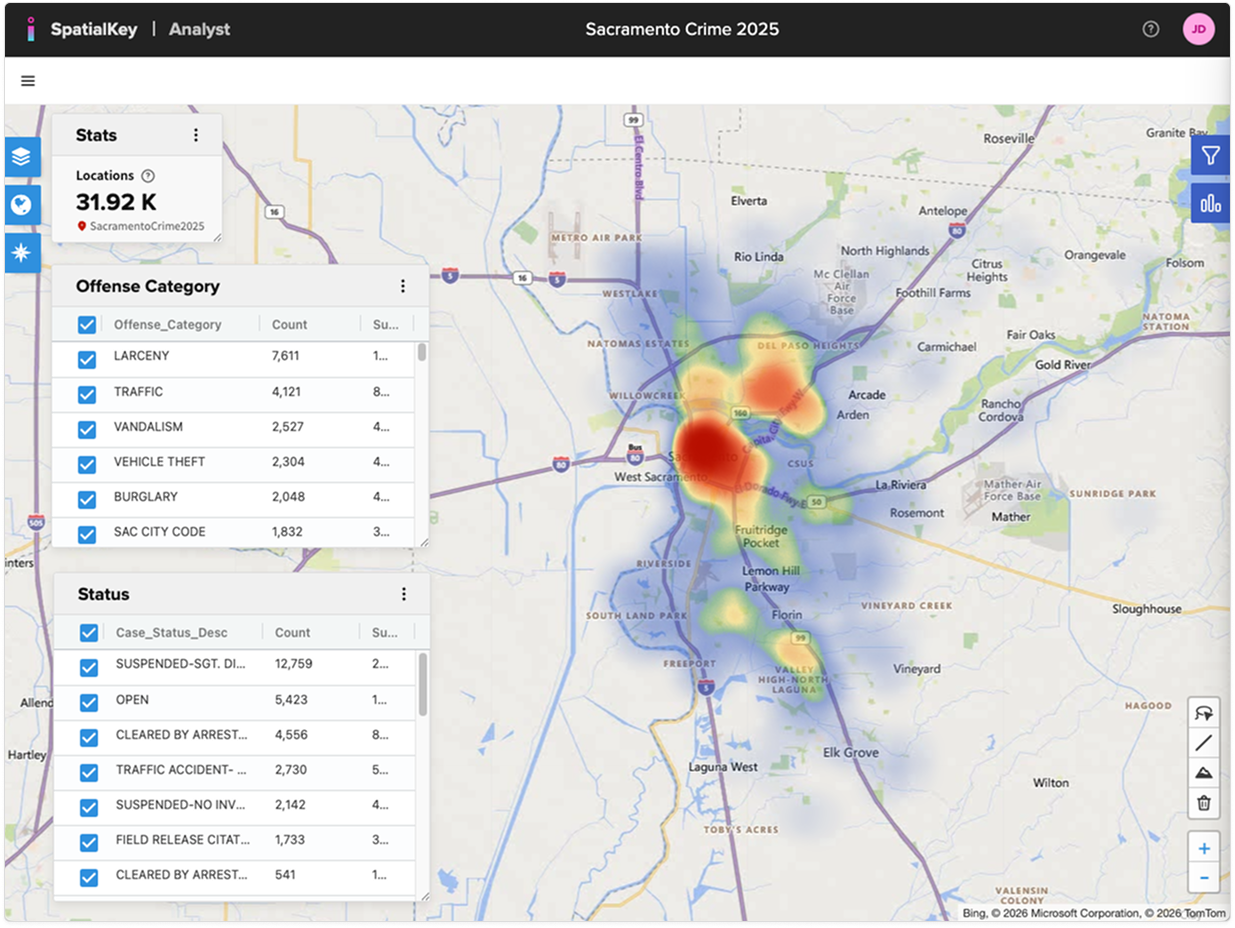Click the Analyst label in header
This screenshot has width=1235, height=928.
(x=199, y=29)
